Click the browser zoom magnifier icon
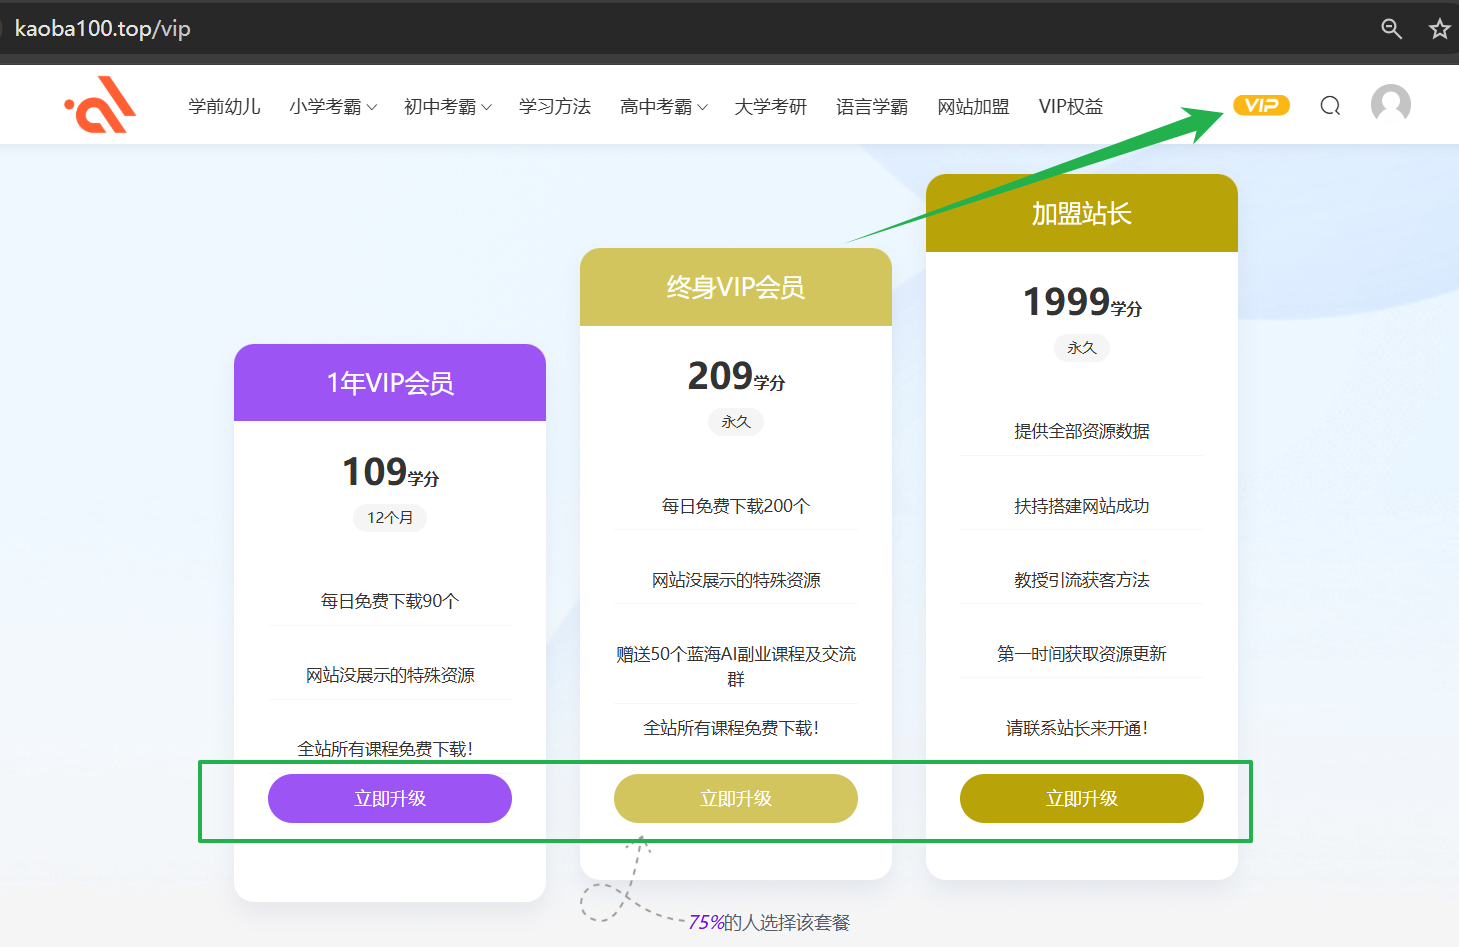 [x=1391, y=28]
